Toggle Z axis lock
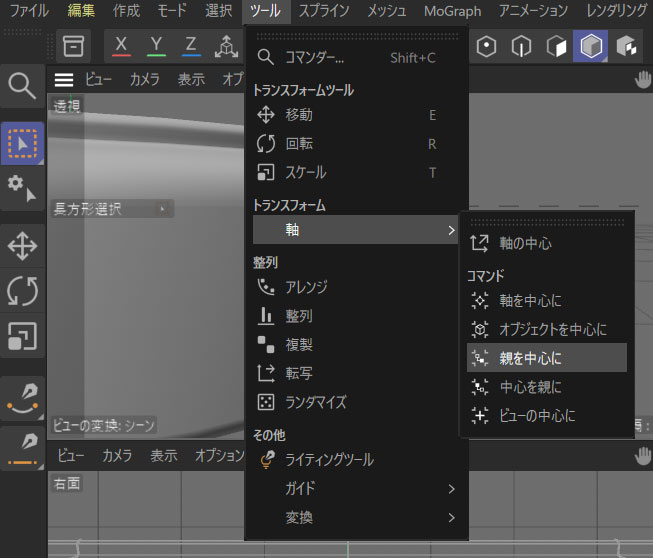This screenshot has width=653, height=558. pos(190,46)
